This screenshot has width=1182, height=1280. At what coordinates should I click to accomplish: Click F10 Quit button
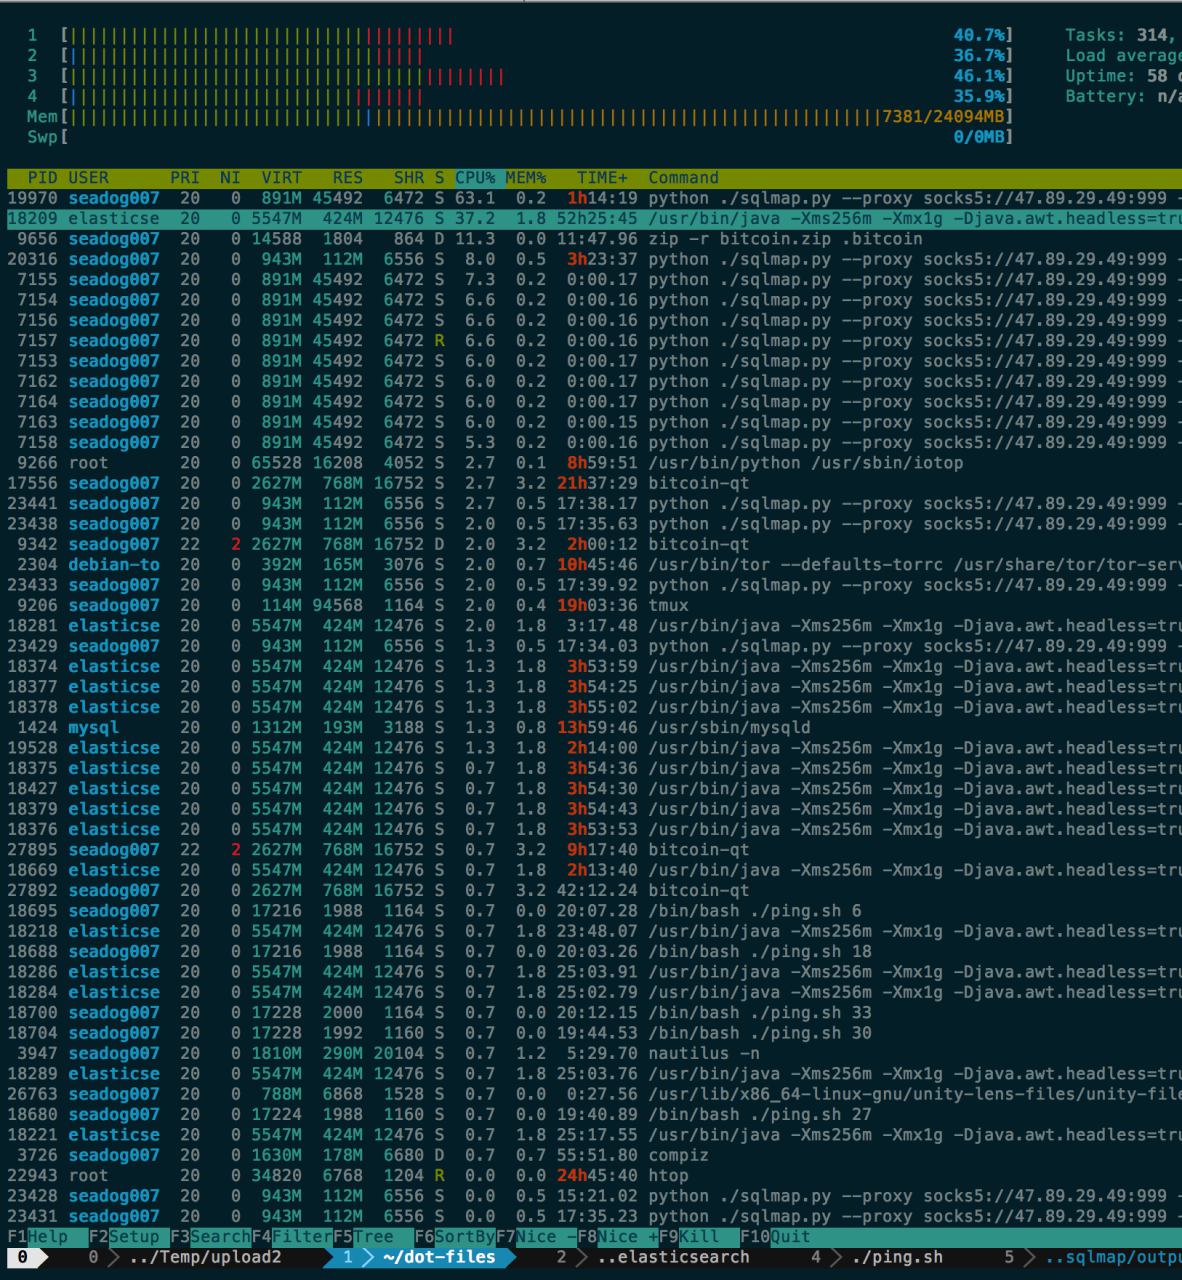[775, 1236]
